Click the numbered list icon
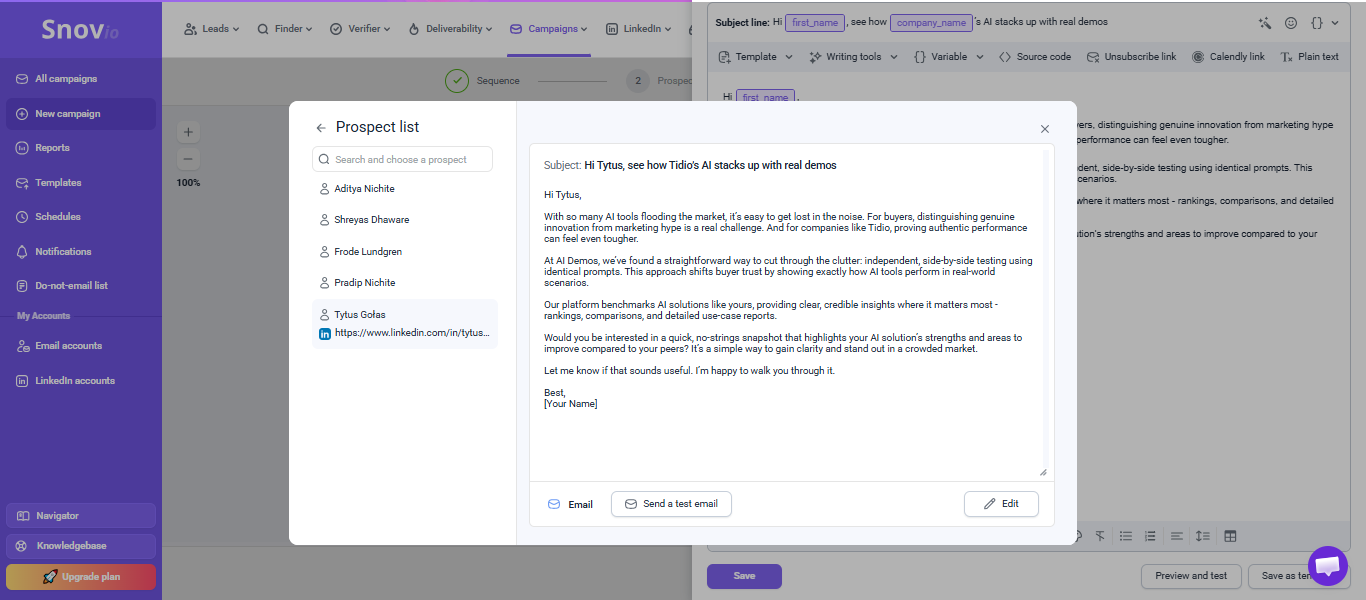This screenshot has width=1366, height=600. click(1150, 536)
